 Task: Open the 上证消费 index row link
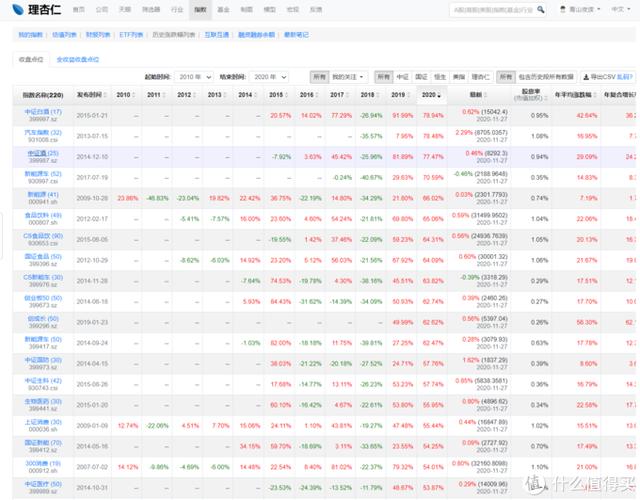[43, 422]
